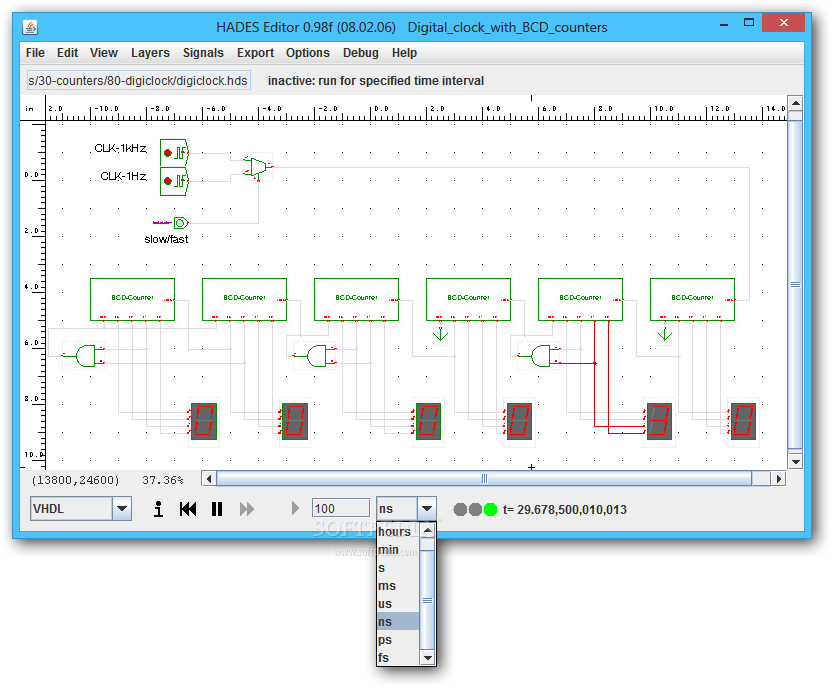Viewport: 832px width, 687px height.
Task: Select the fifth BCD-Counter block
Action: tap(580, 299)
